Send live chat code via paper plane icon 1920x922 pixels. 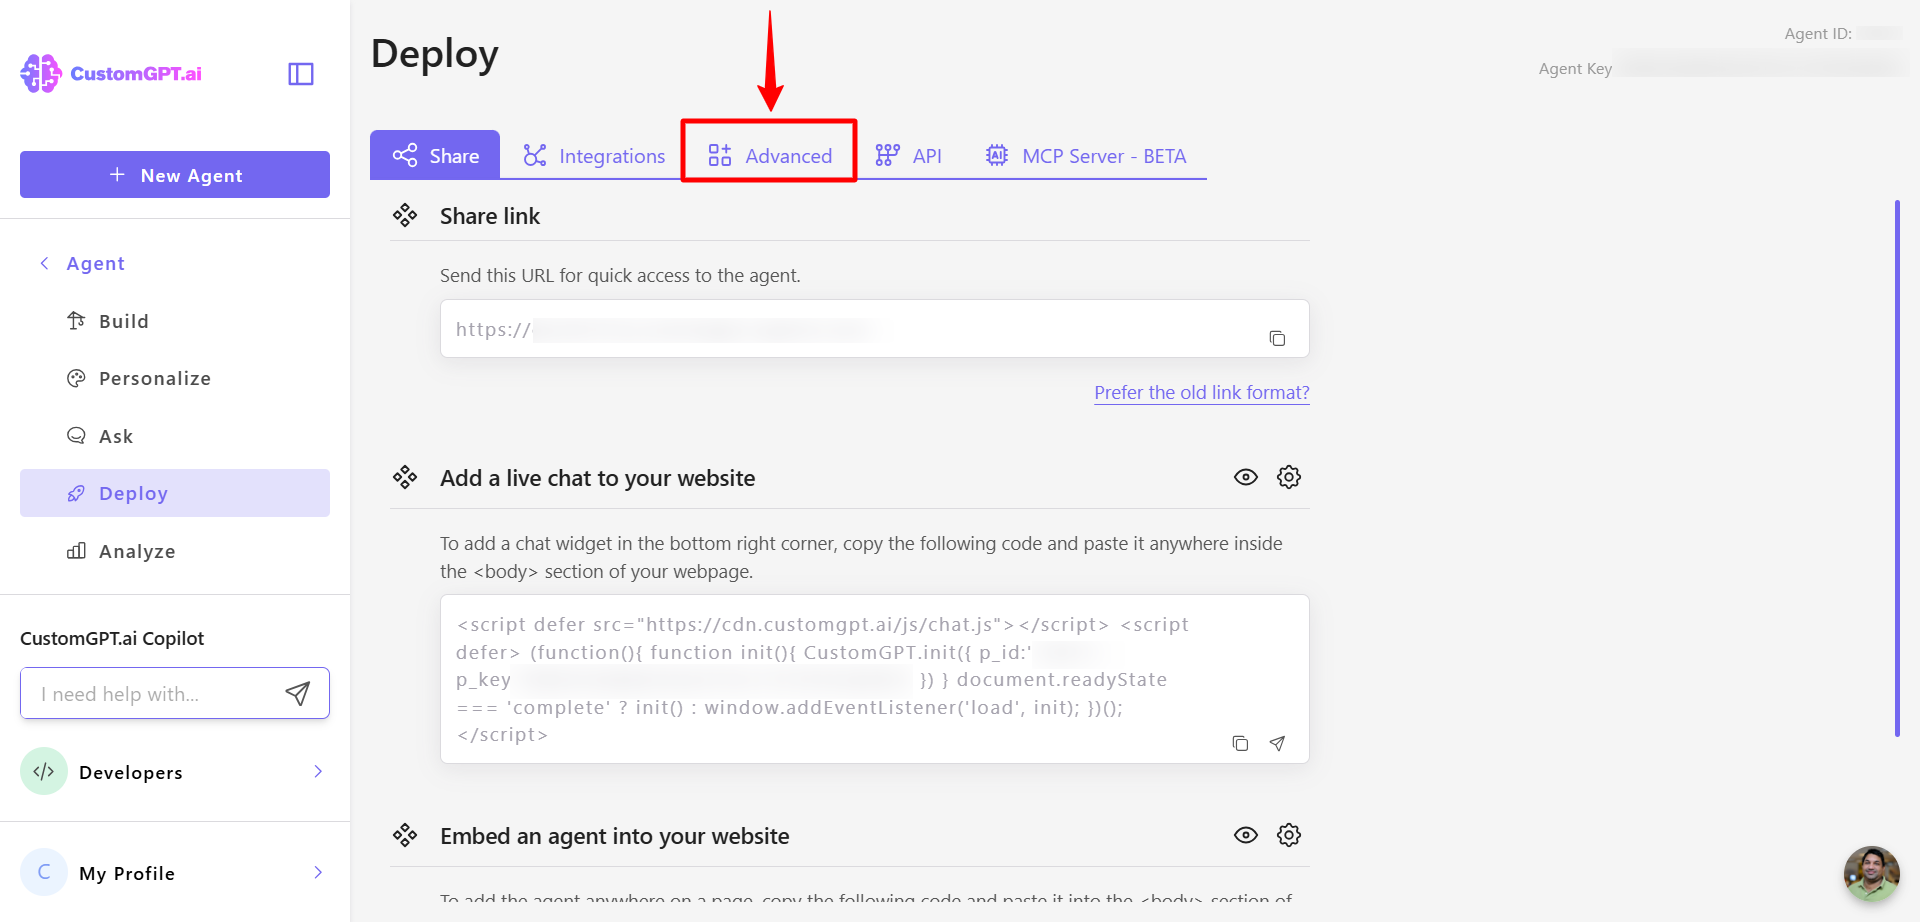click(x=1277, y=743)
